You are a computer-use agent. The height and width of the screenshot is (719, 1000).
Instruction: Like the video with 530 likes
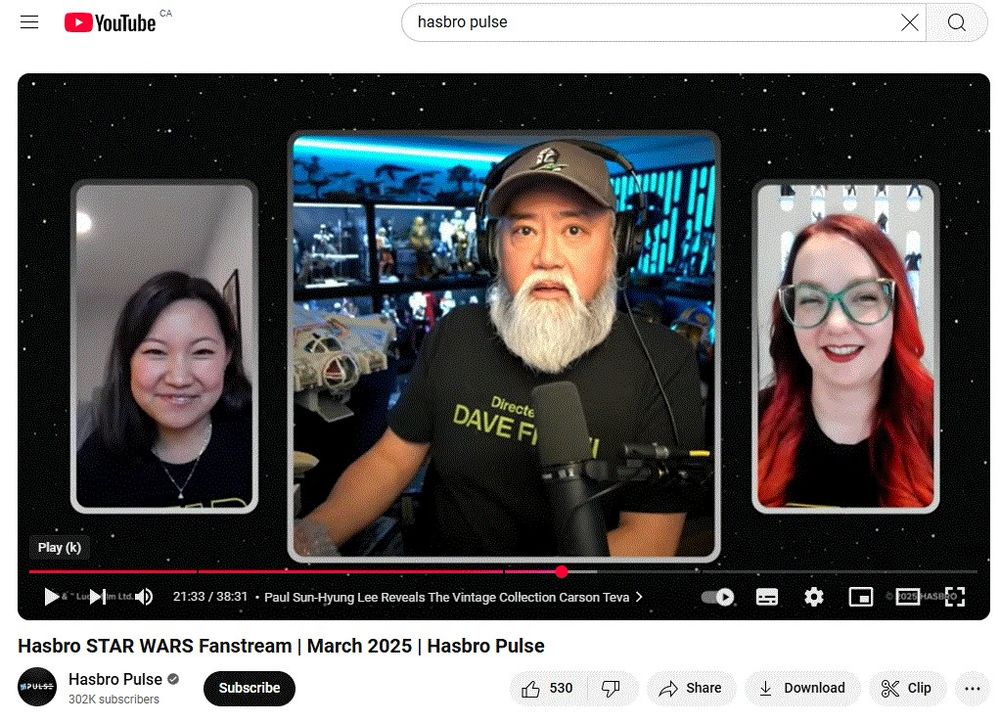pyautogui.click(x=547, y=688)
